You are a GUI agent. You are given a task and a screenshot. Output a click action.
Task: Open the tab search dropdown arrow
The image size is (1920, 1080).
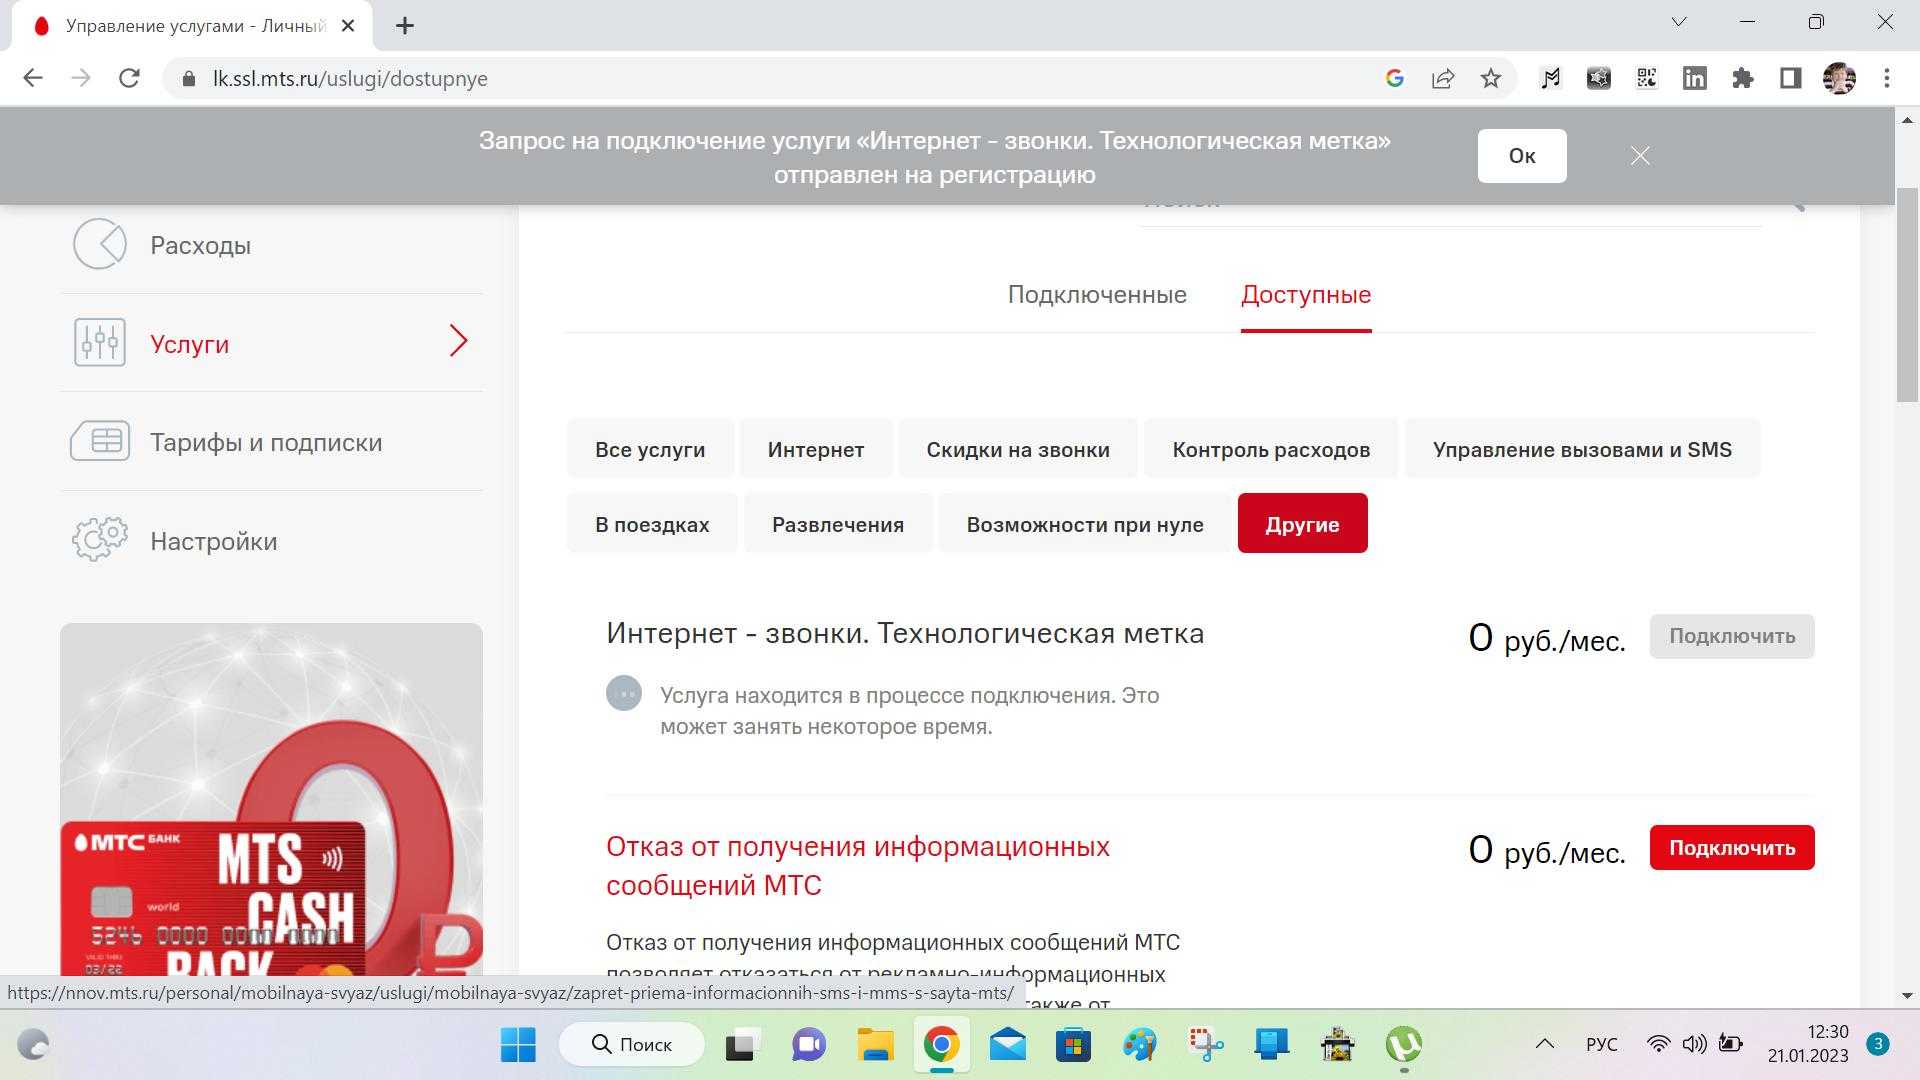(1679, 22)
